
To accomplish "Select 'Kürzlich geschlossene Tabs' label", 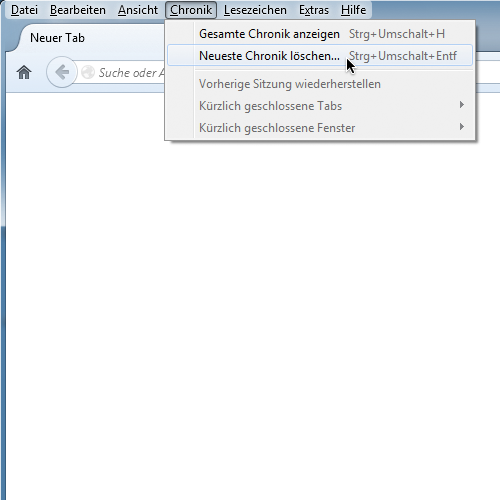I will click(270, 106).
